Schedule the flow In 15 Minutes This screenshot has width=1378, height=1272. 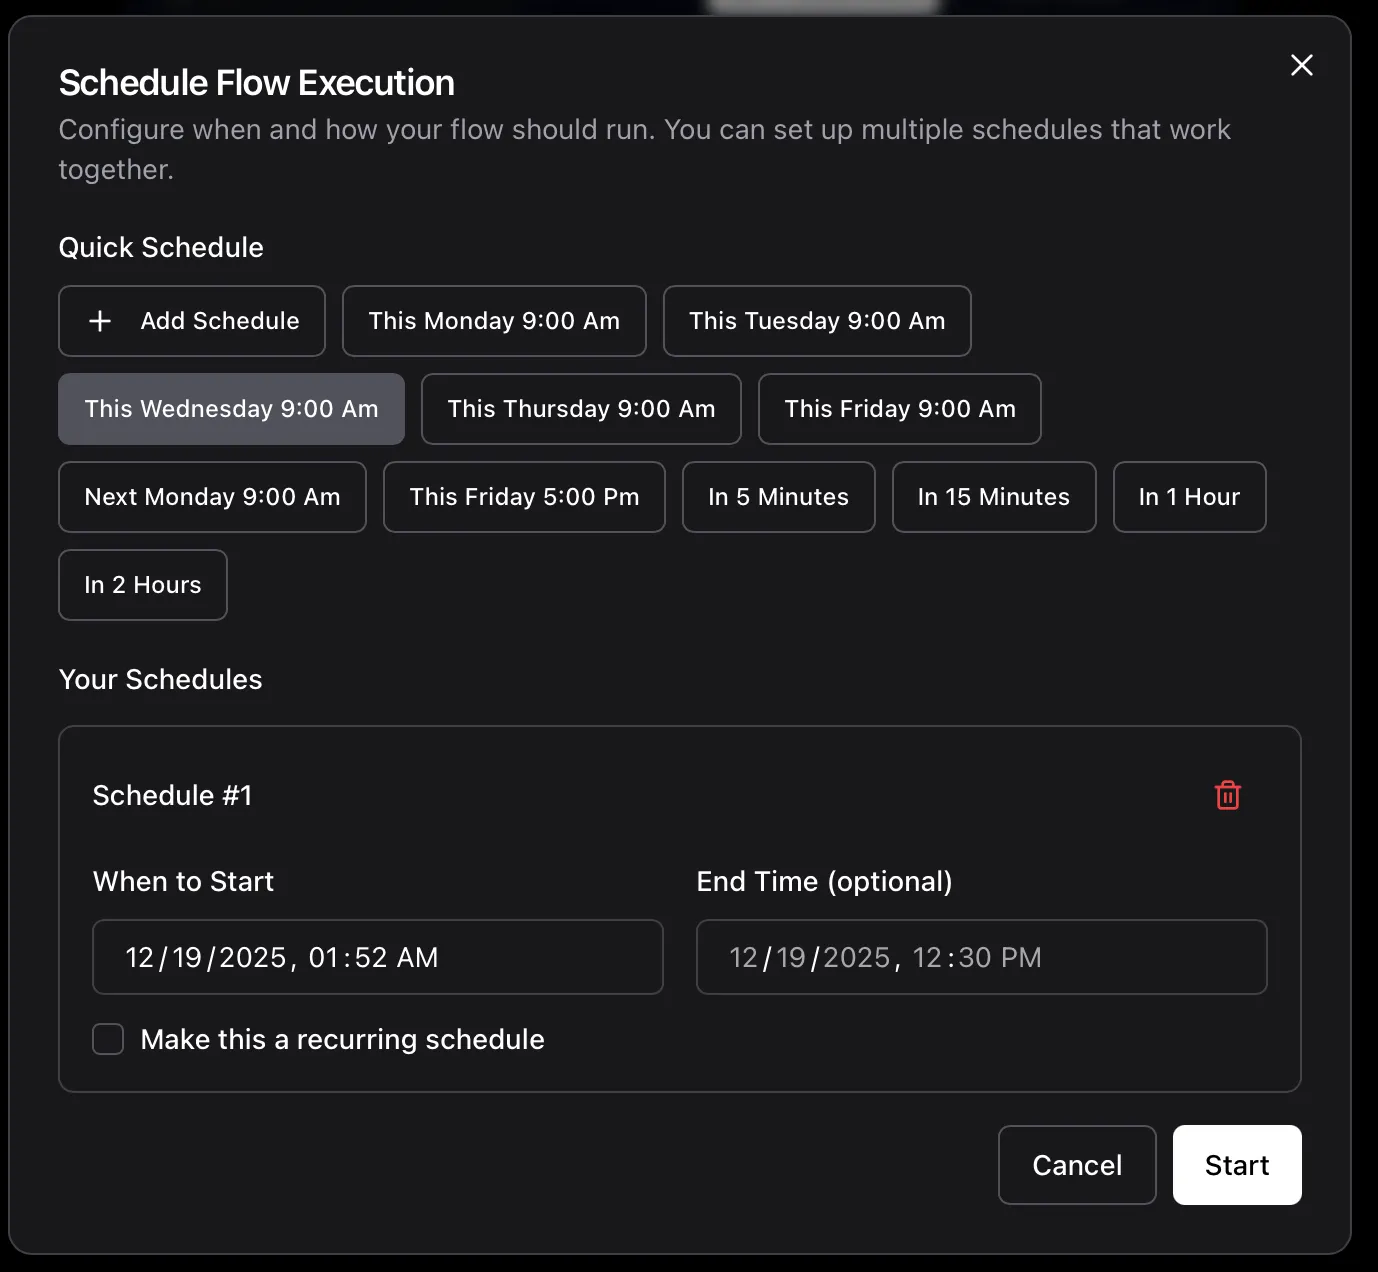[x=994, y=497]
